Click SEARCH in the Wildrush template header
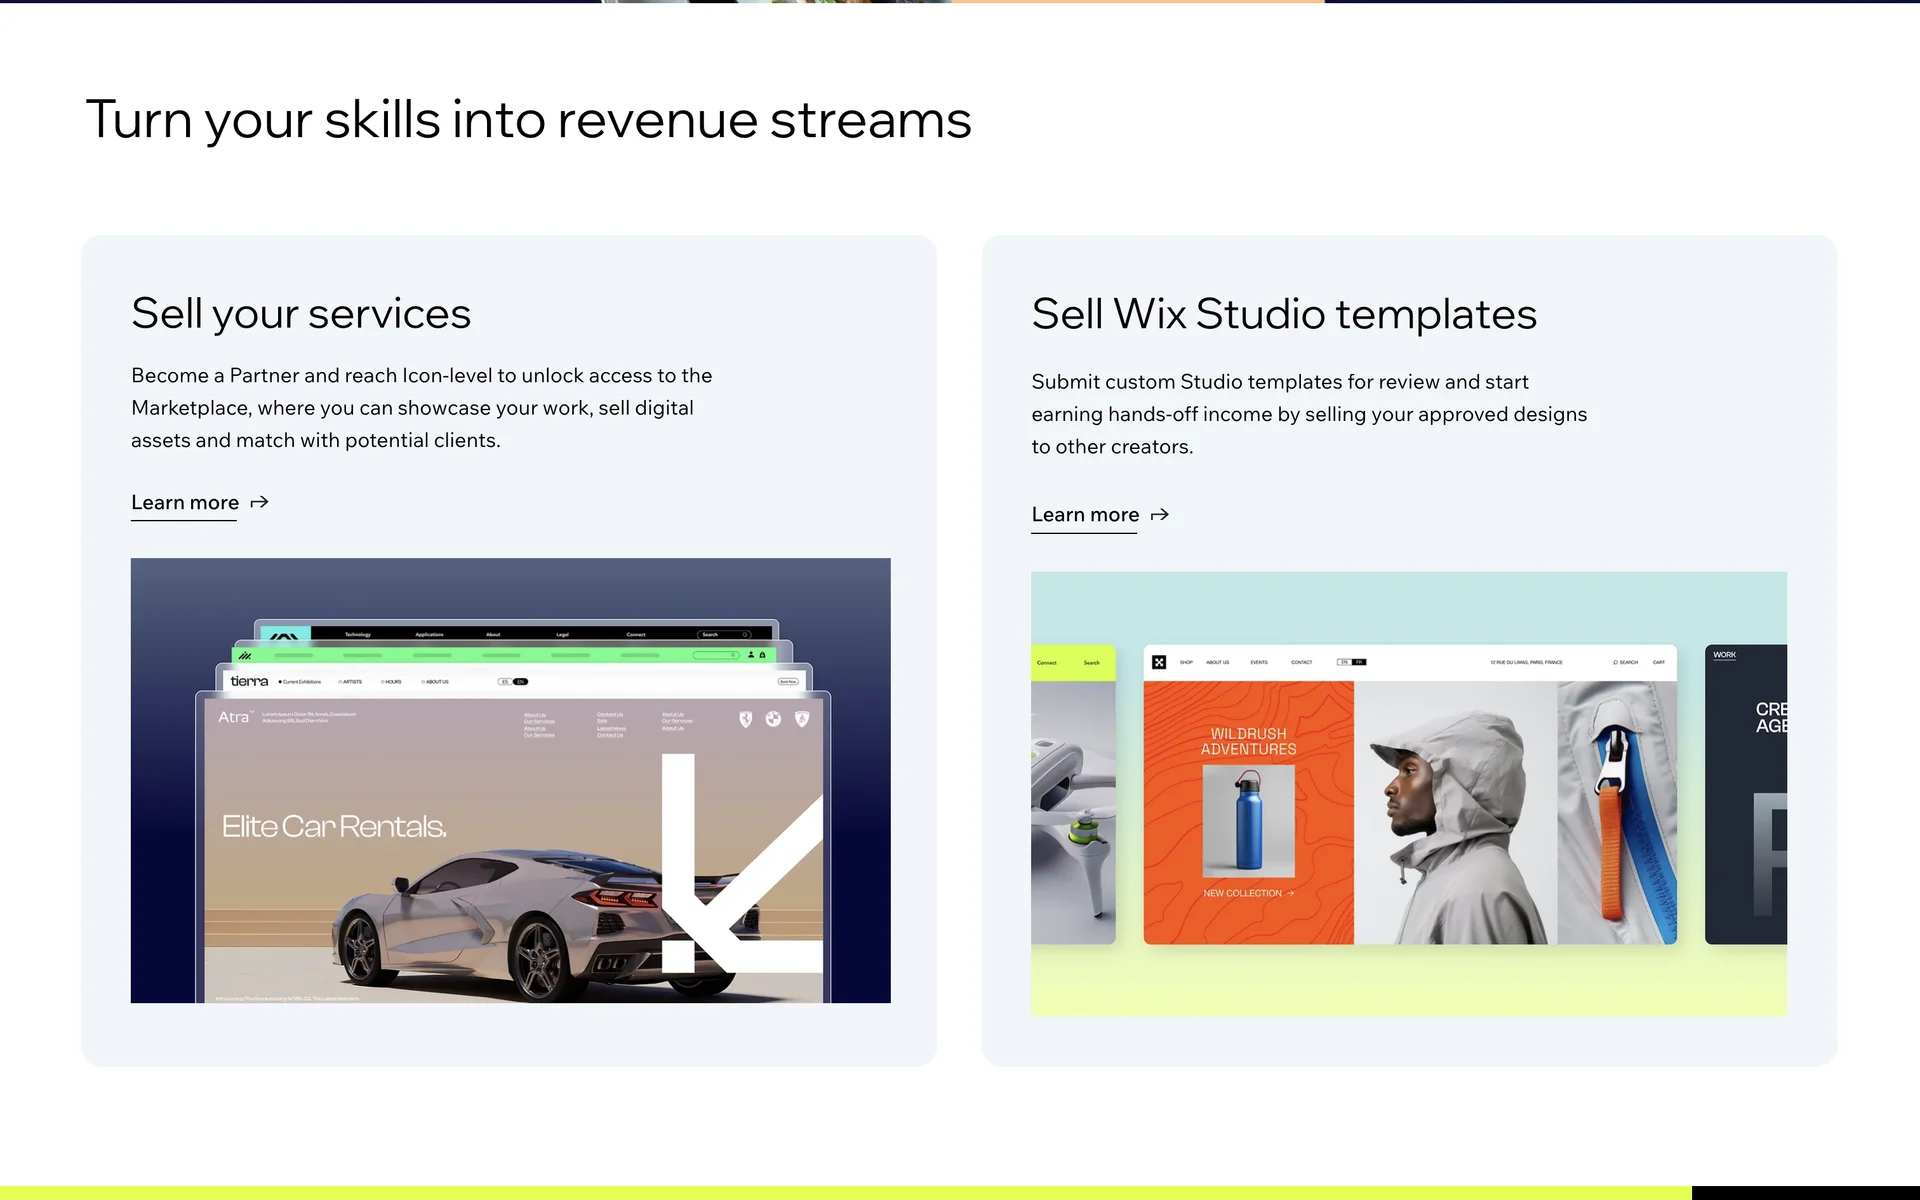 (x=1625, y=662)
